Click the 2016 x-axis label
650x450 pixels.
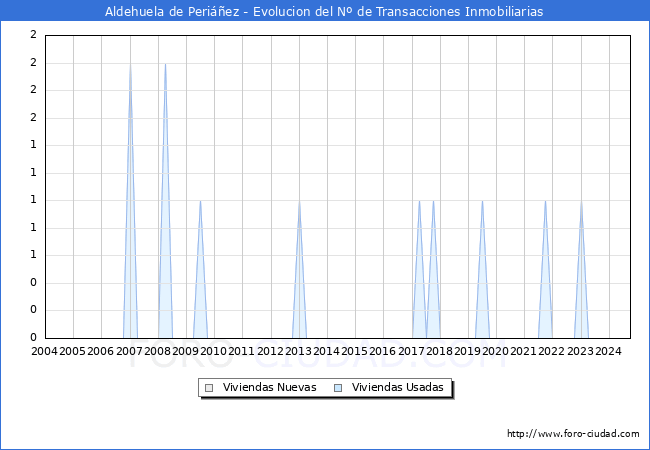(x=382, y=351)
